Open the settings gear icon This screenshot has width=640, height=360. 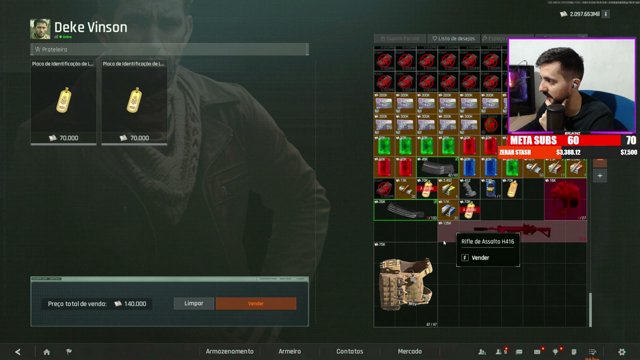point(622,352)
